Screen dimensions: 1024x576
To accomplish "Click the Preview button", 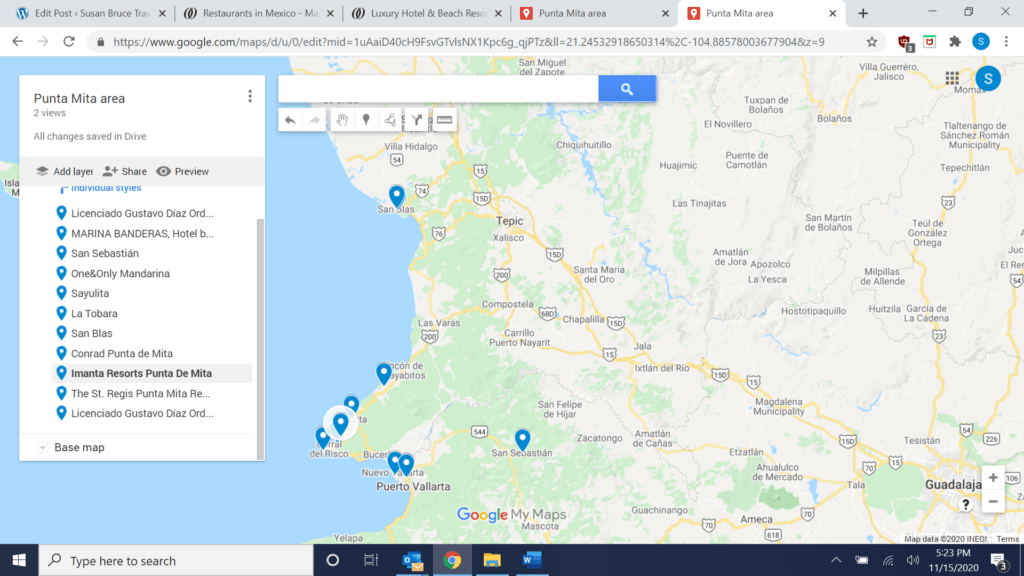I will click(183, 172).
